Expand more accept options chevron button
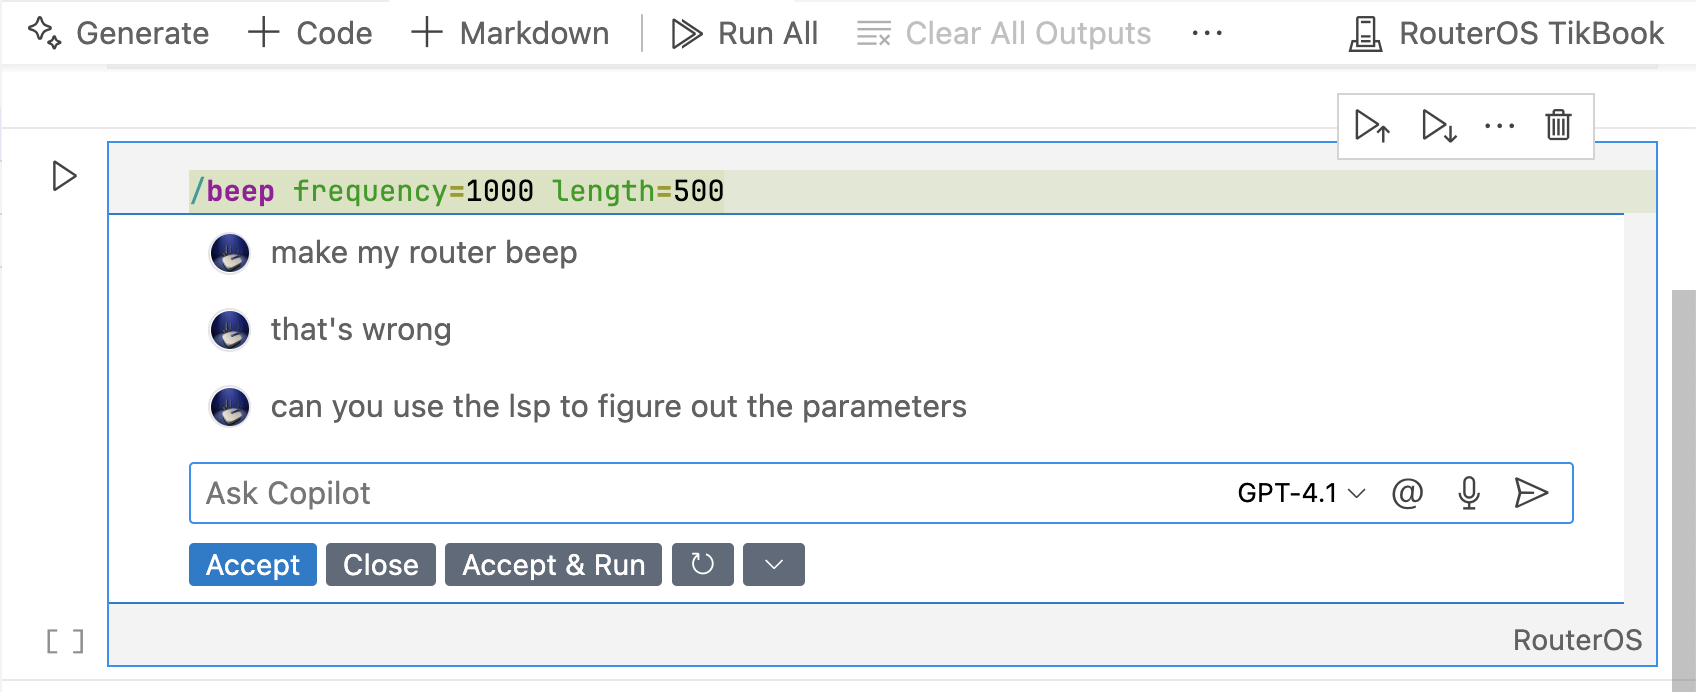Screen dimensions: 1696x692 (x=774, y=565)
